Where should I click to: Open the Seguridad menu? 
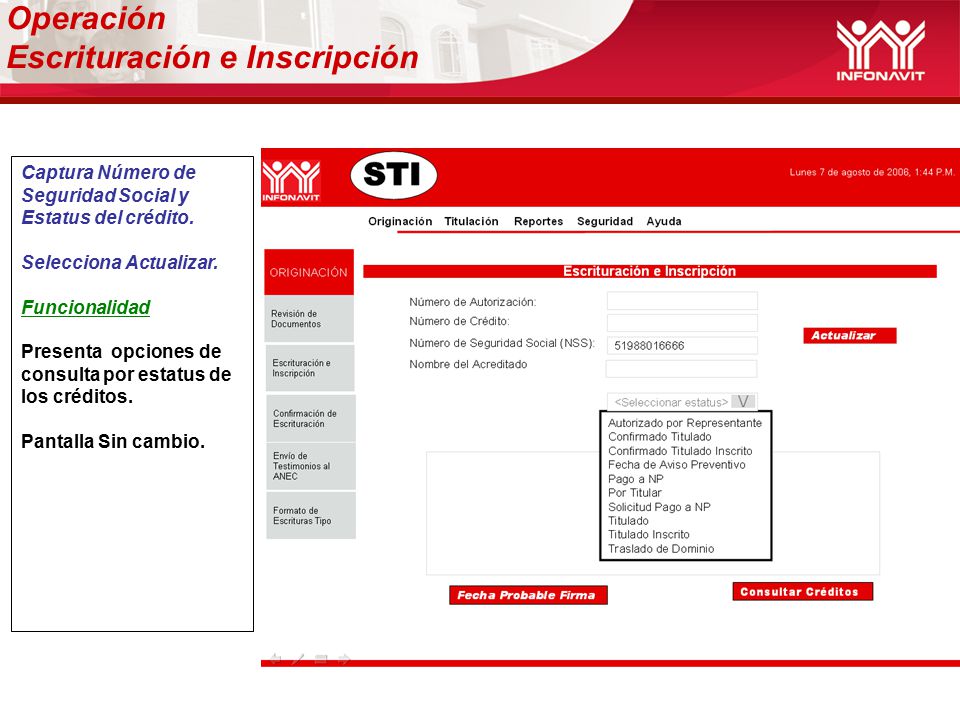tap(605, 222)
